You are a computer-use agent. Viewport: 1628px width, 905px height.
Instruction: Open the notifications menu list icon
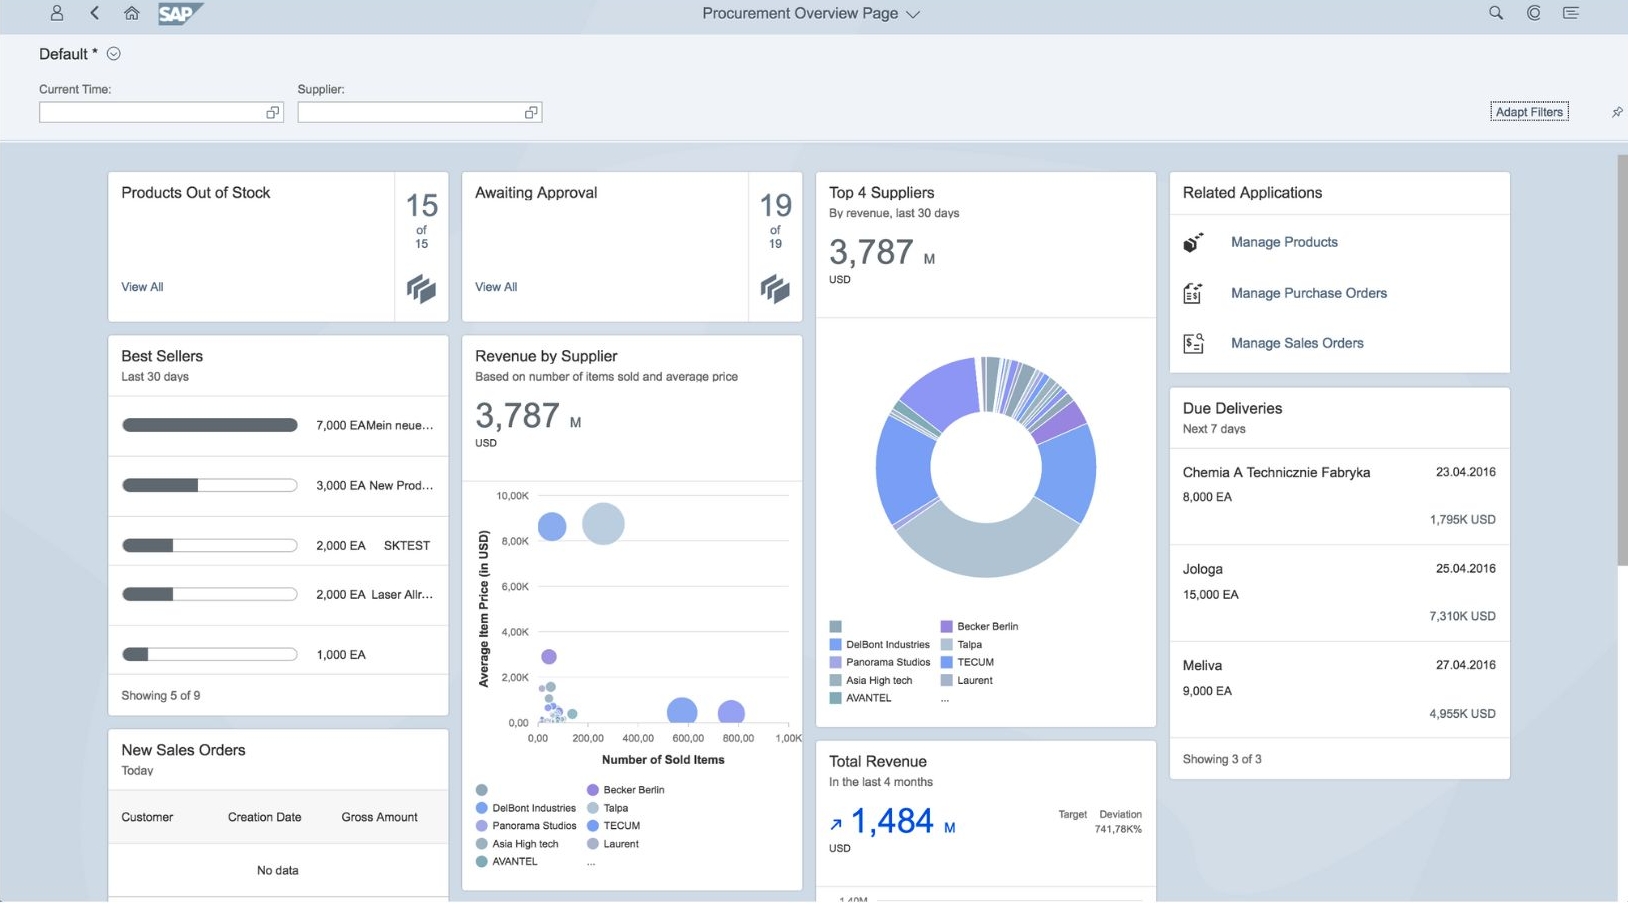tap(1570, 13)
